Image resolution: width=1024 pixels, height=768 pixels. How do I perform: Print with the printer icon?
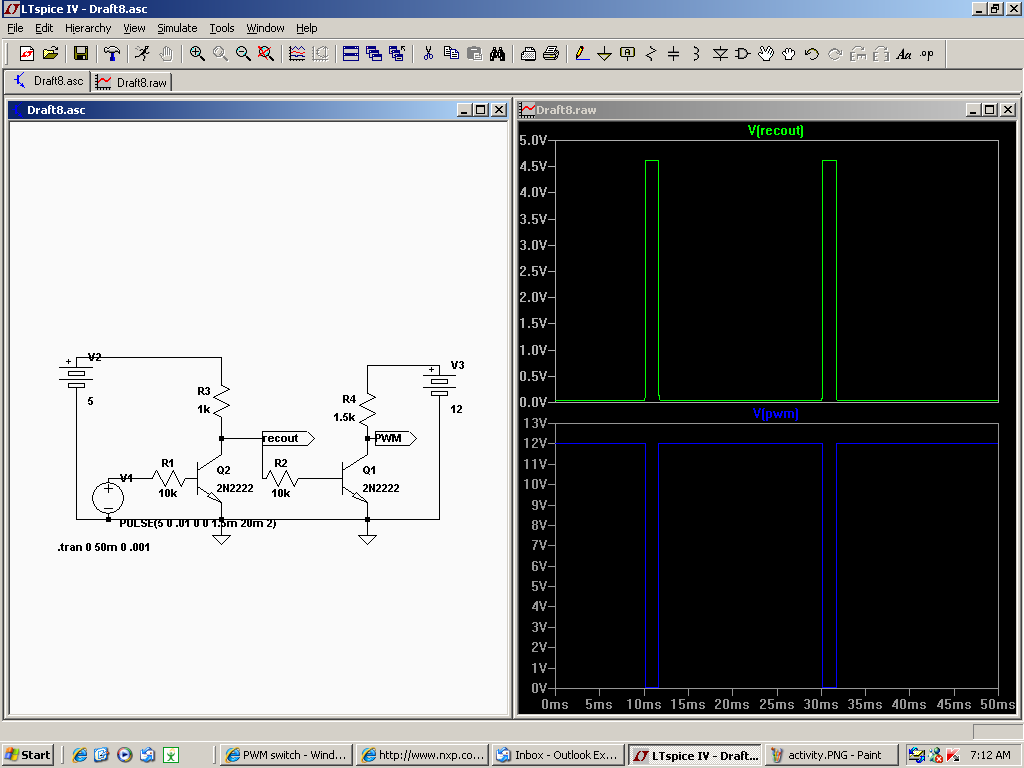coord(551,54)
